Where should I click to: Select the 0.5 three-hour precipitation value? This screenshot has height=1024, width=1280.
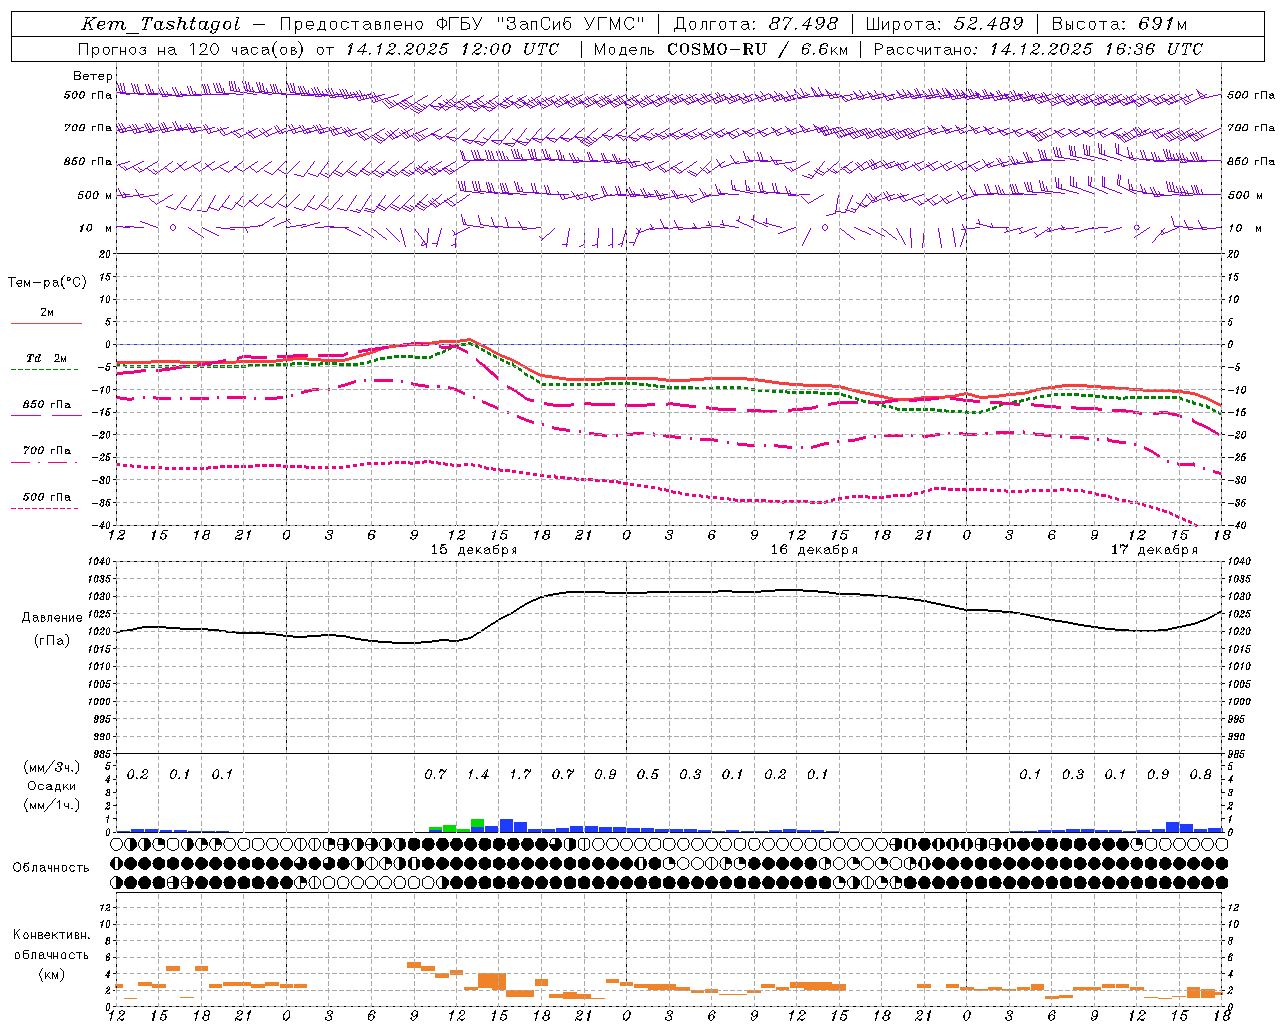point(648,775)
